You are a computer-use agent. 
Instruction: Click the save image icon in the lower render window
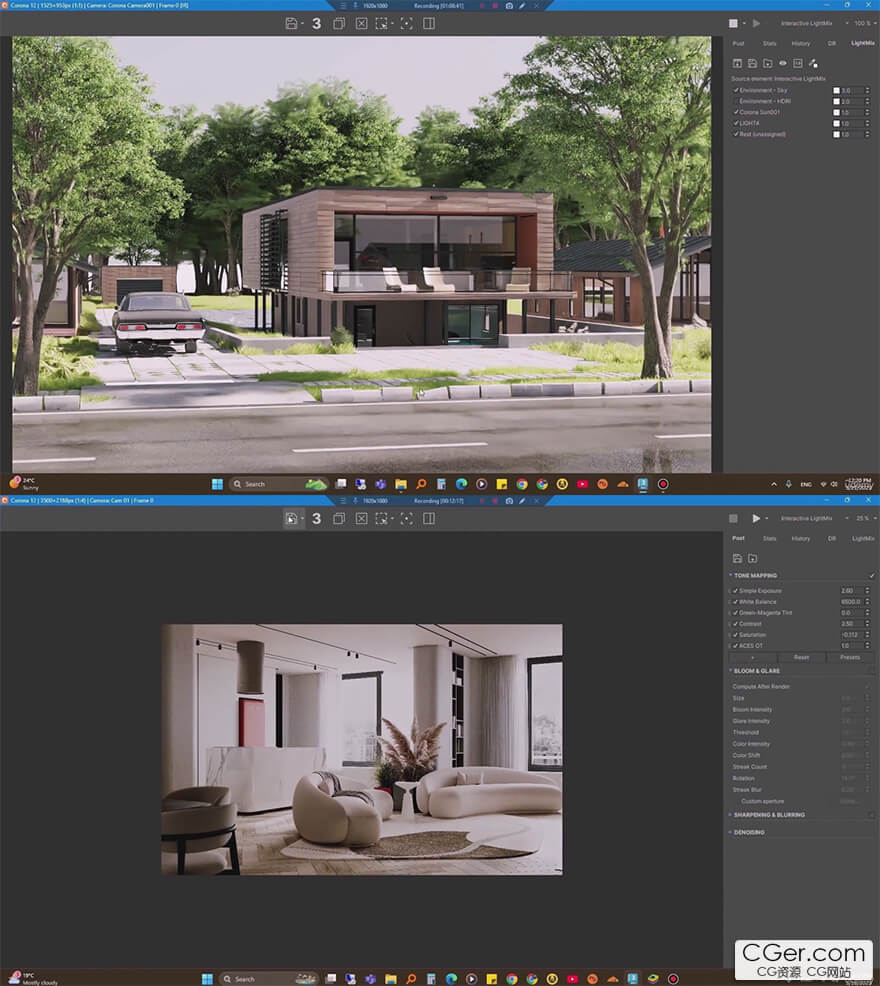(291, 519)
